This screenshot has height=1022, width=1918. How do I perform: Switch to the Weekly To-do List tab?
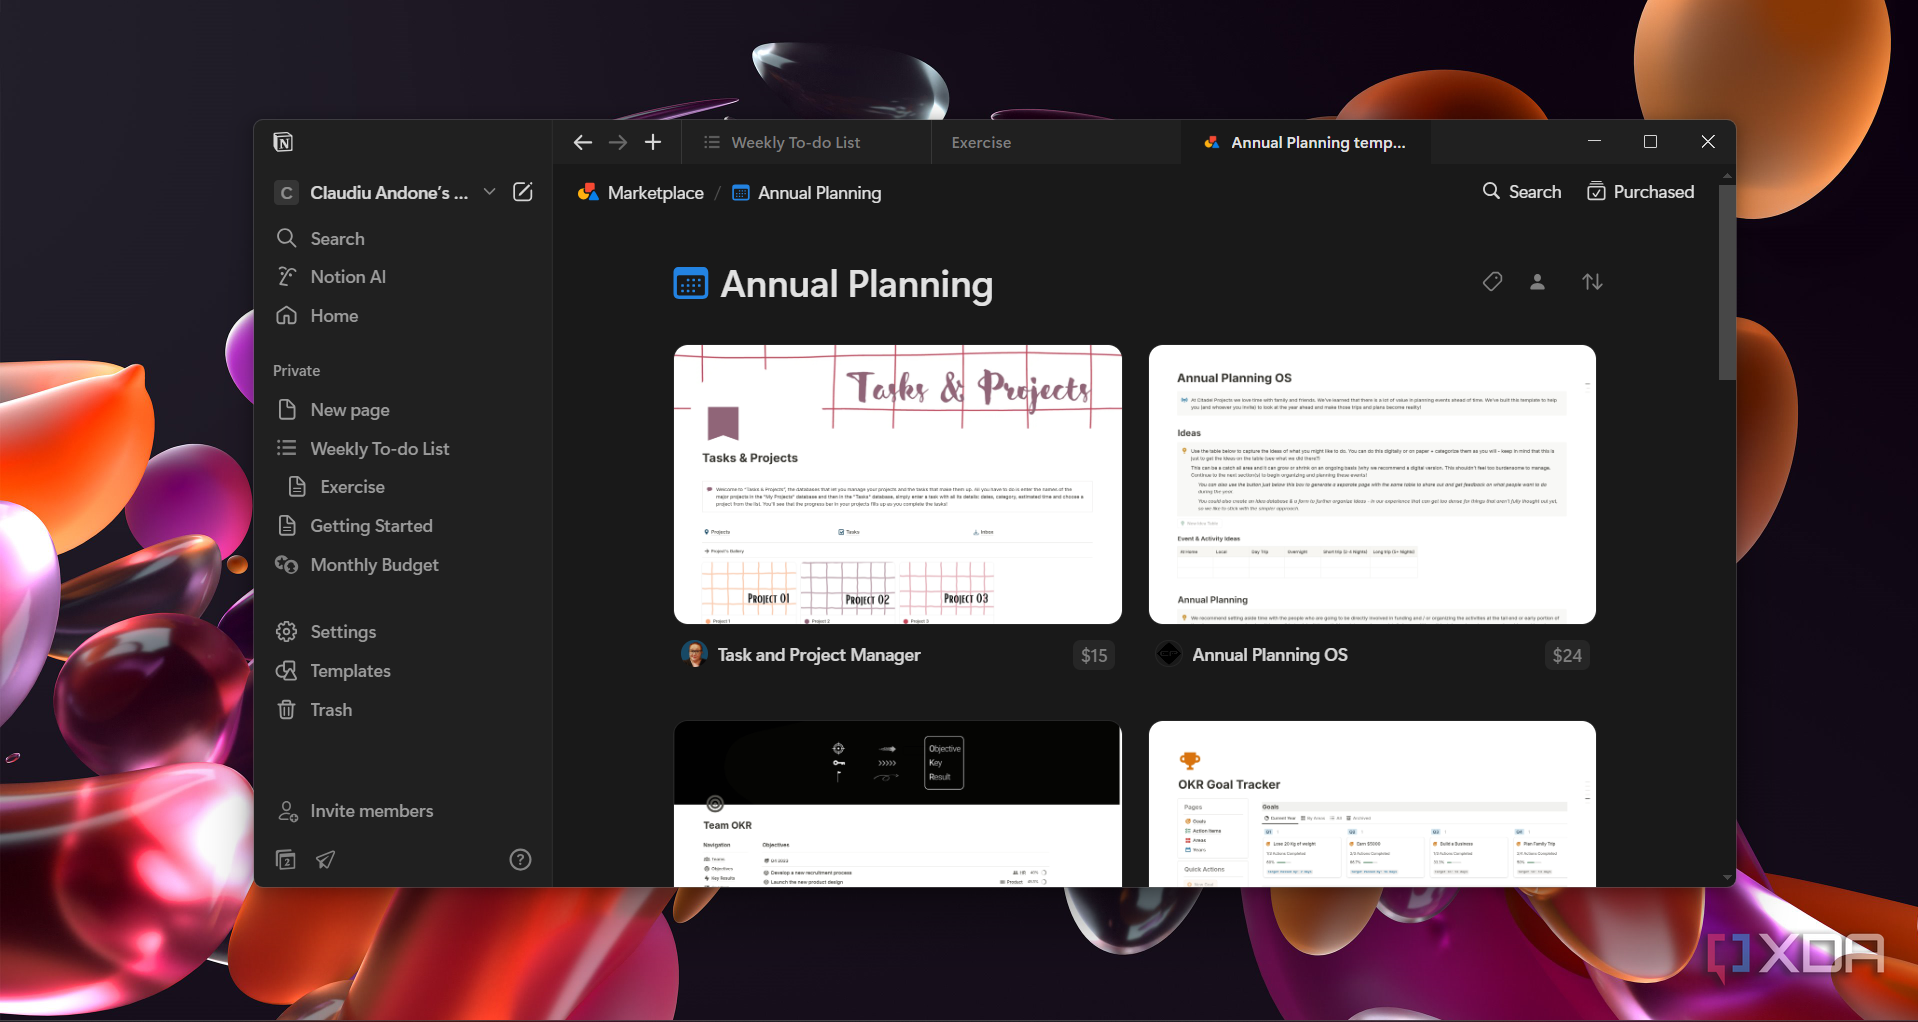pos(807,142)
